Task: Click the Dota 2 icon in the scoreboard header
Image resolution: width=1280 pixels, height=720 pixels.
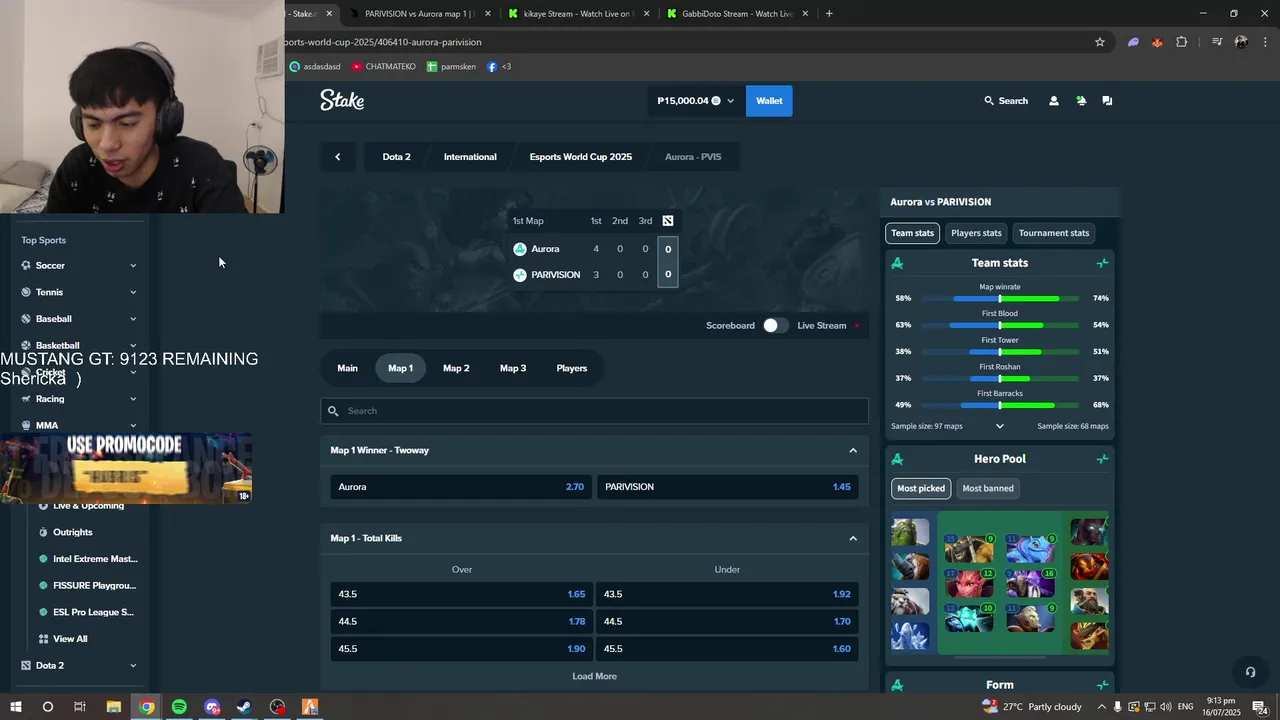Action: click(668, 221)
